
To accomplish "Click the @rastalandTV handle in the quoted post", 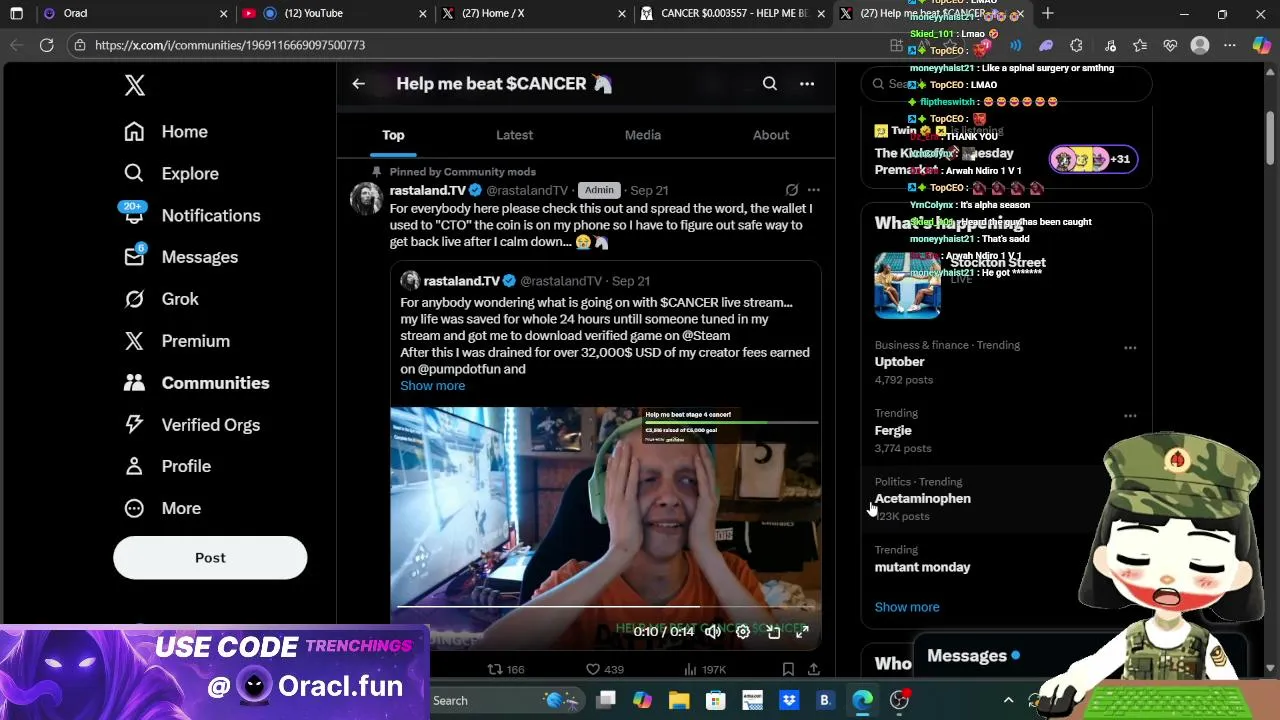I will pos(561,281).
